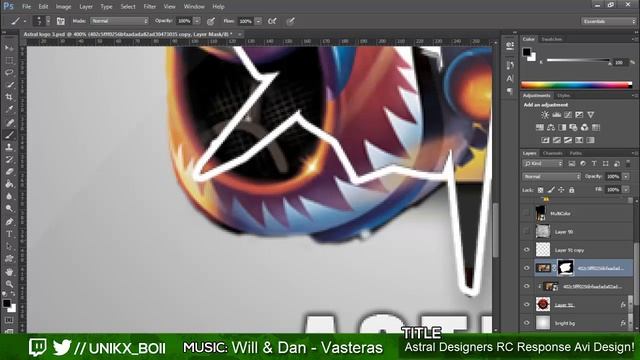This screenshot has width=640, height=360.
Task: Switch to the Channels tab
Action: coord(552,153)
